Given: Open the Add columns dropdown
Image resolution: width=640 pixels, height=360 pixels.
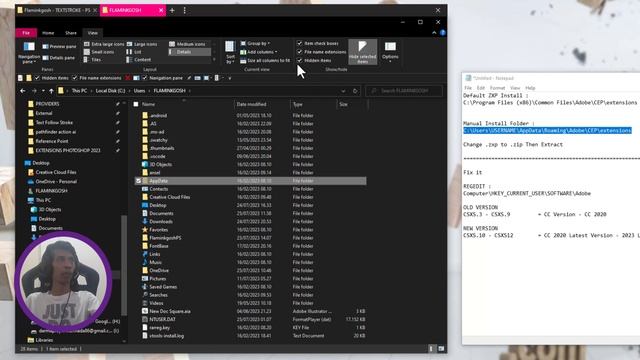Looking at the screenshot, I should pyautogui.click(x=259, y=52).
